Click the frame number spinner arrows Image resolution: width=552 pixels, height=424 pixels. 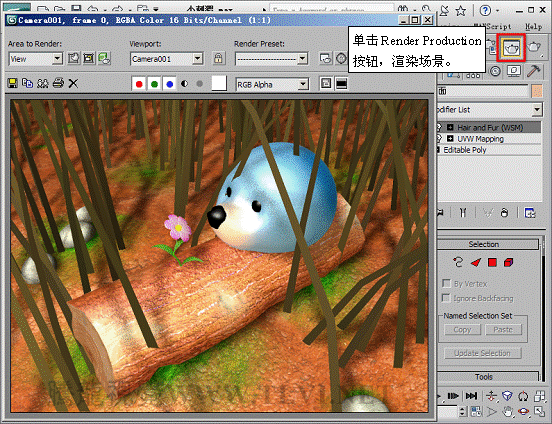[x=463, y=411]
